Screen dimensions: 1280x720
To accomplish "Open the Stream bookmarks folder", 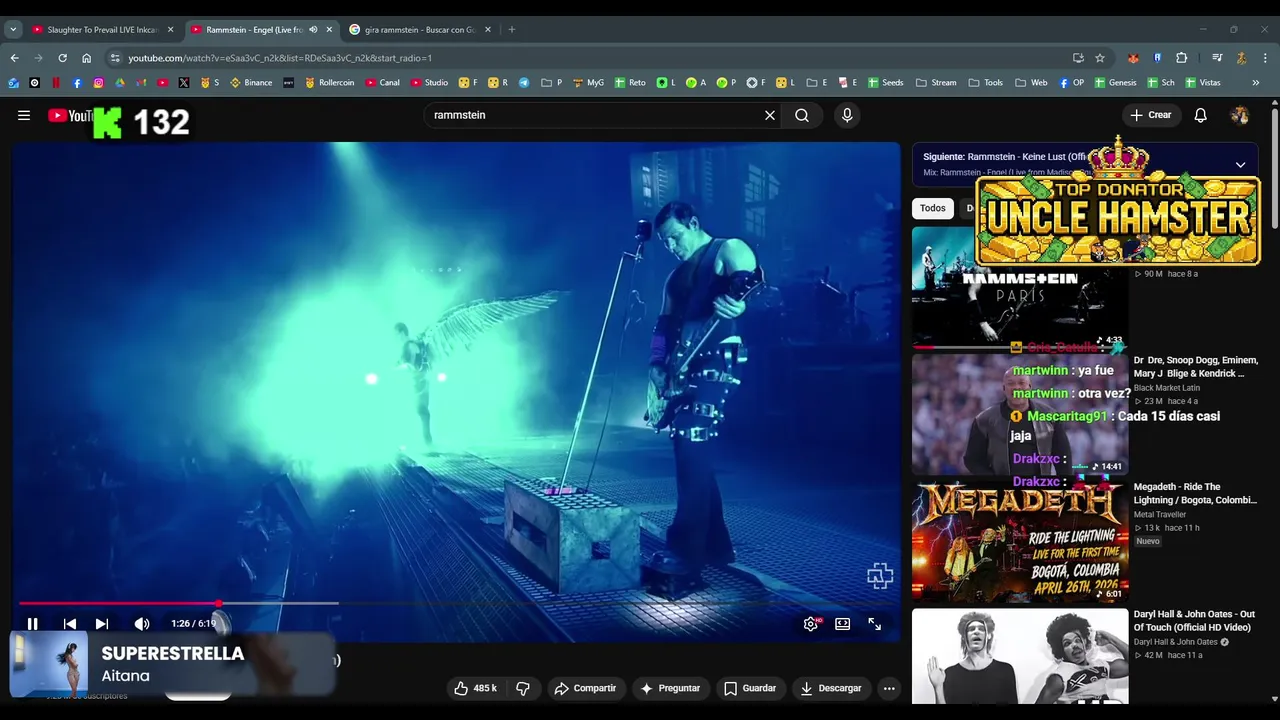I will [936, 83].
